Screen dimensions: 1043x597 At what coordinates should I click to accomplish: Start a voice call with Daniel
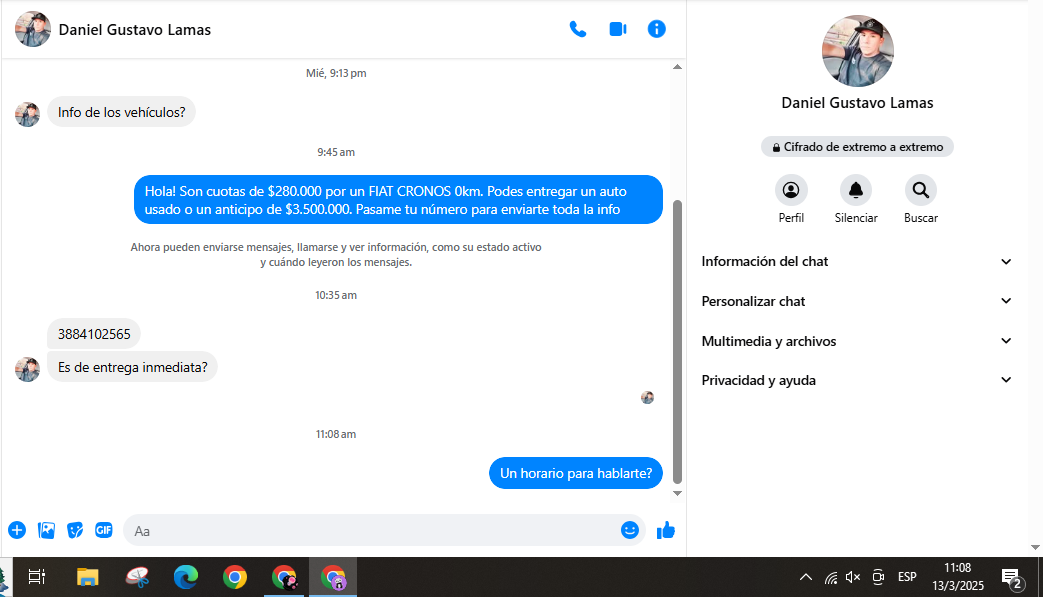coord(577,29)
